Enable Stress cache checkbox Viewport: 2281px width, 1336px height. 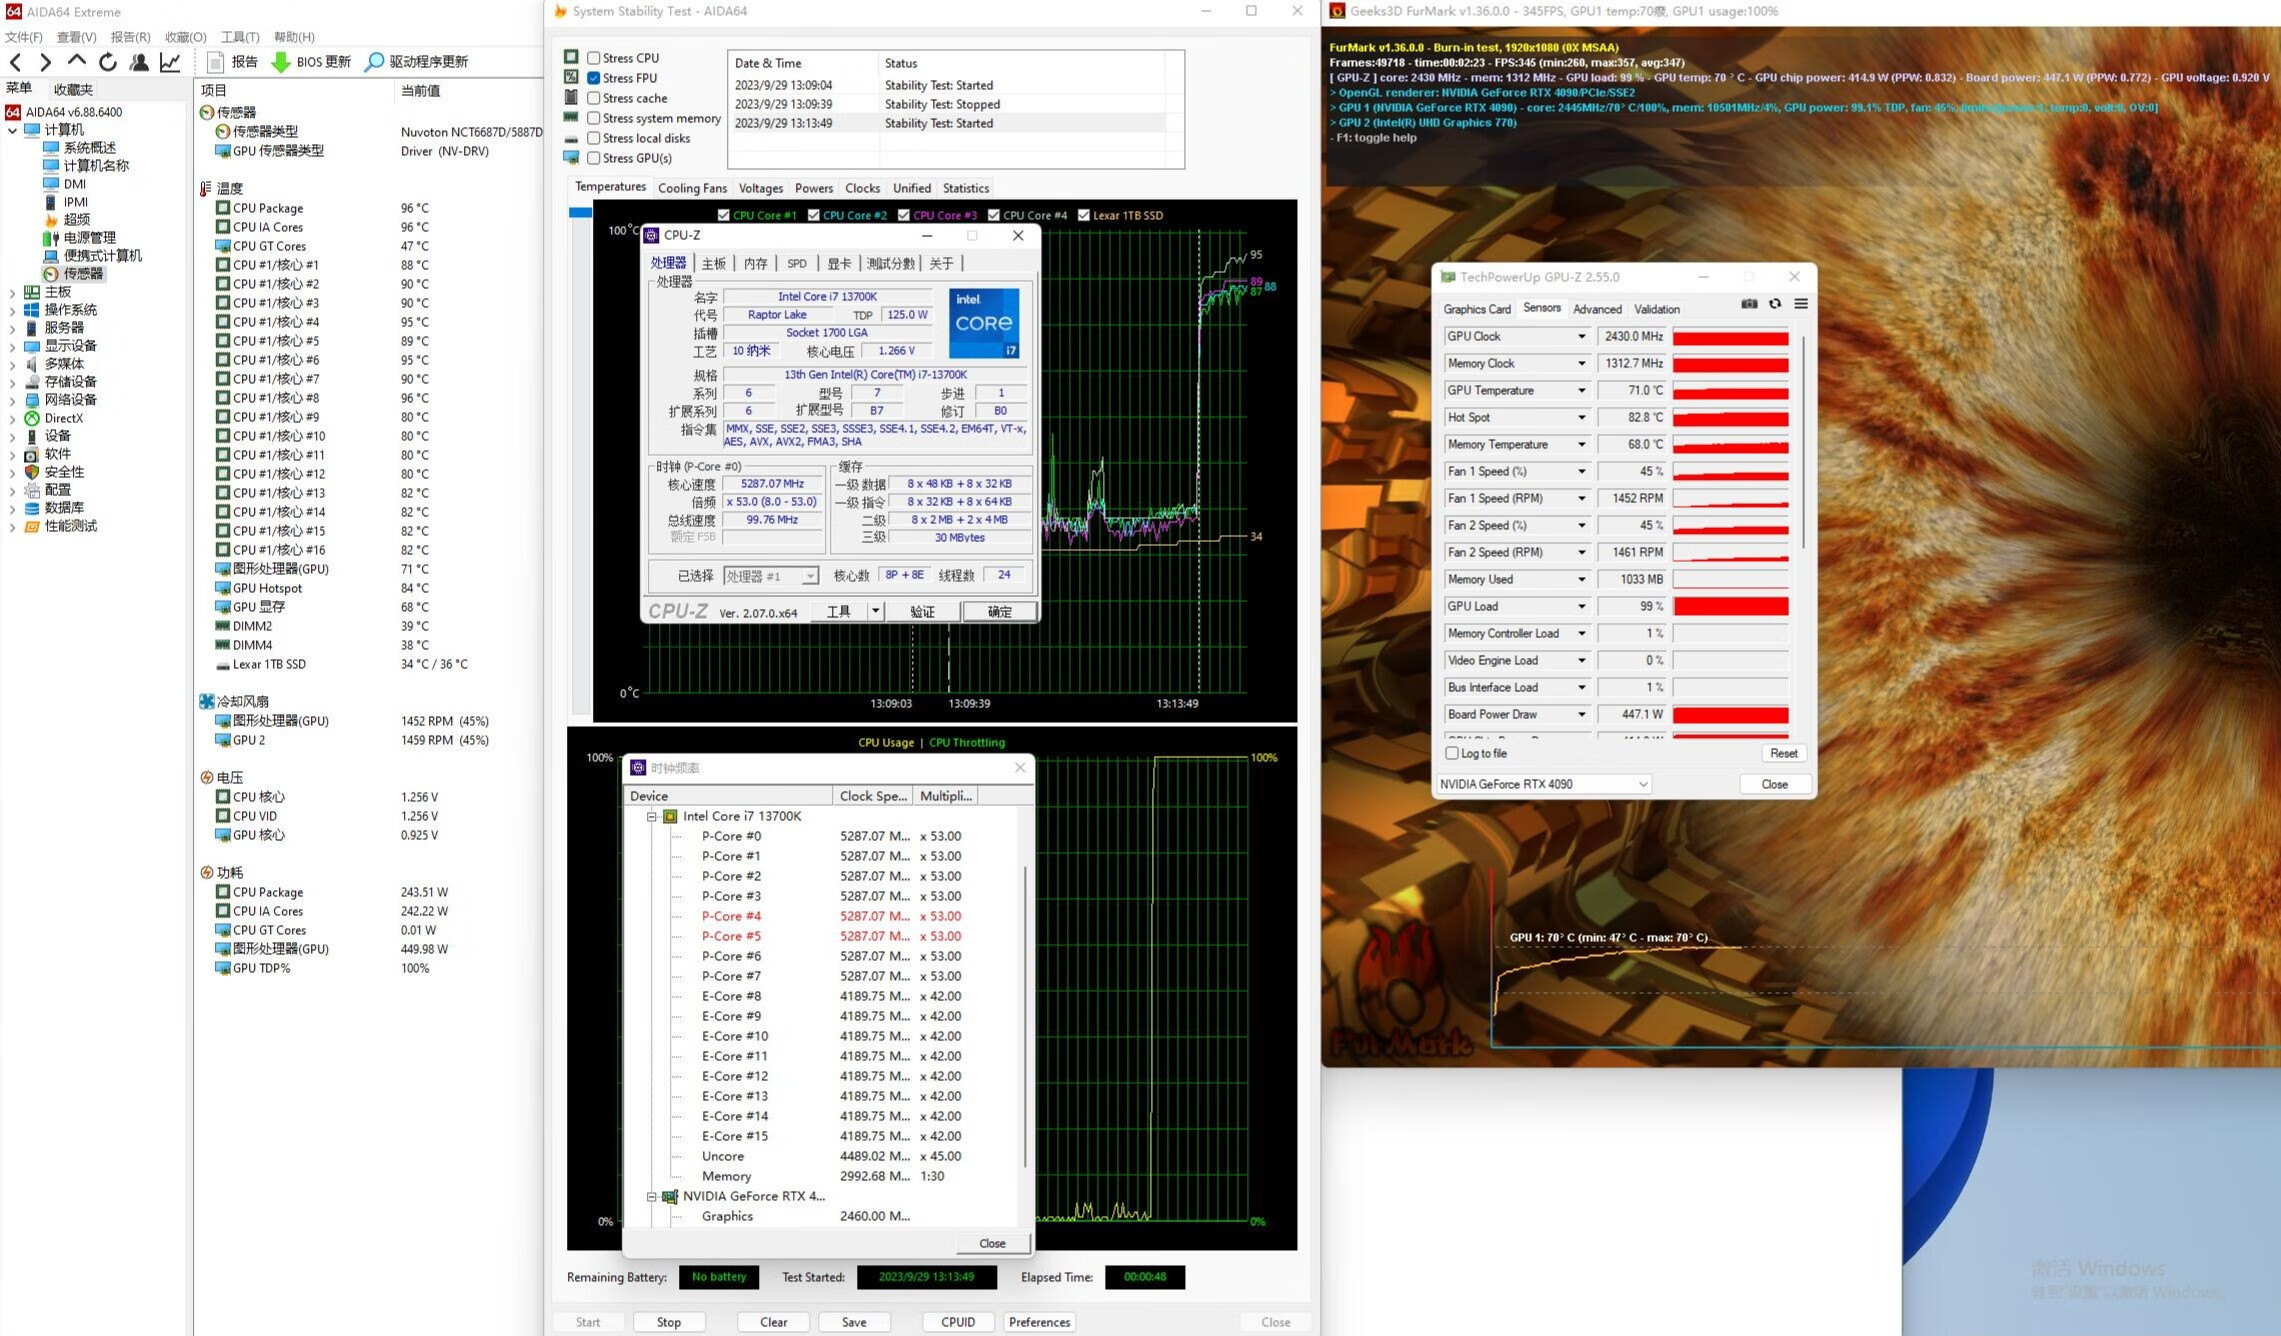(594, 98)
